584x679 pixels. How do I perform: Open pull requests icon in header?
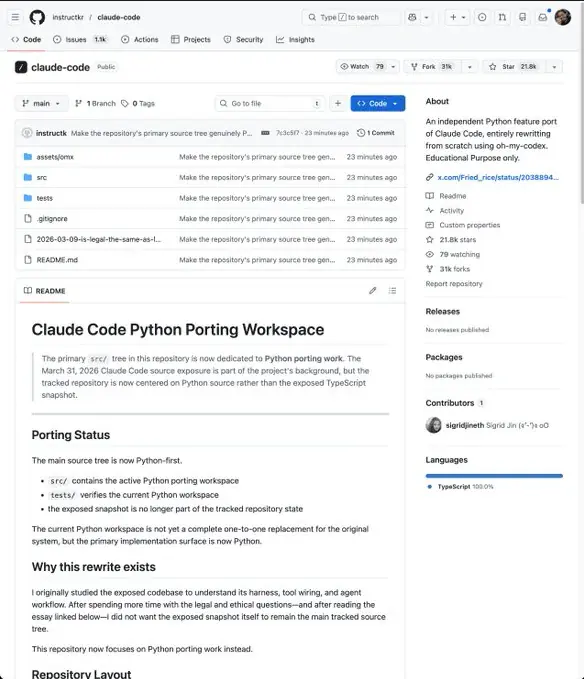(502, 17)
